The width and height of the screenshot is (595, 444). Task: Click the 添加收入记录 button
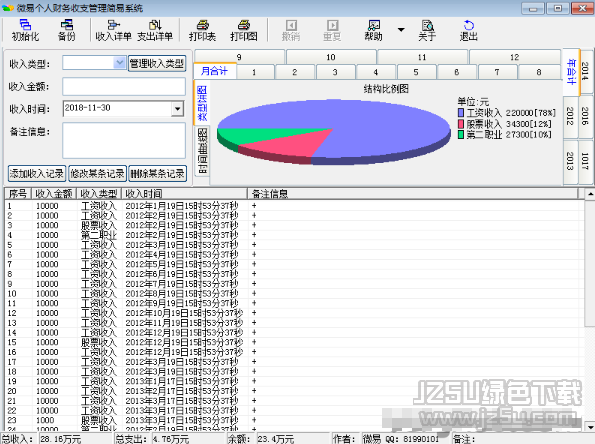pyautogui.click(x=37, y=174)
